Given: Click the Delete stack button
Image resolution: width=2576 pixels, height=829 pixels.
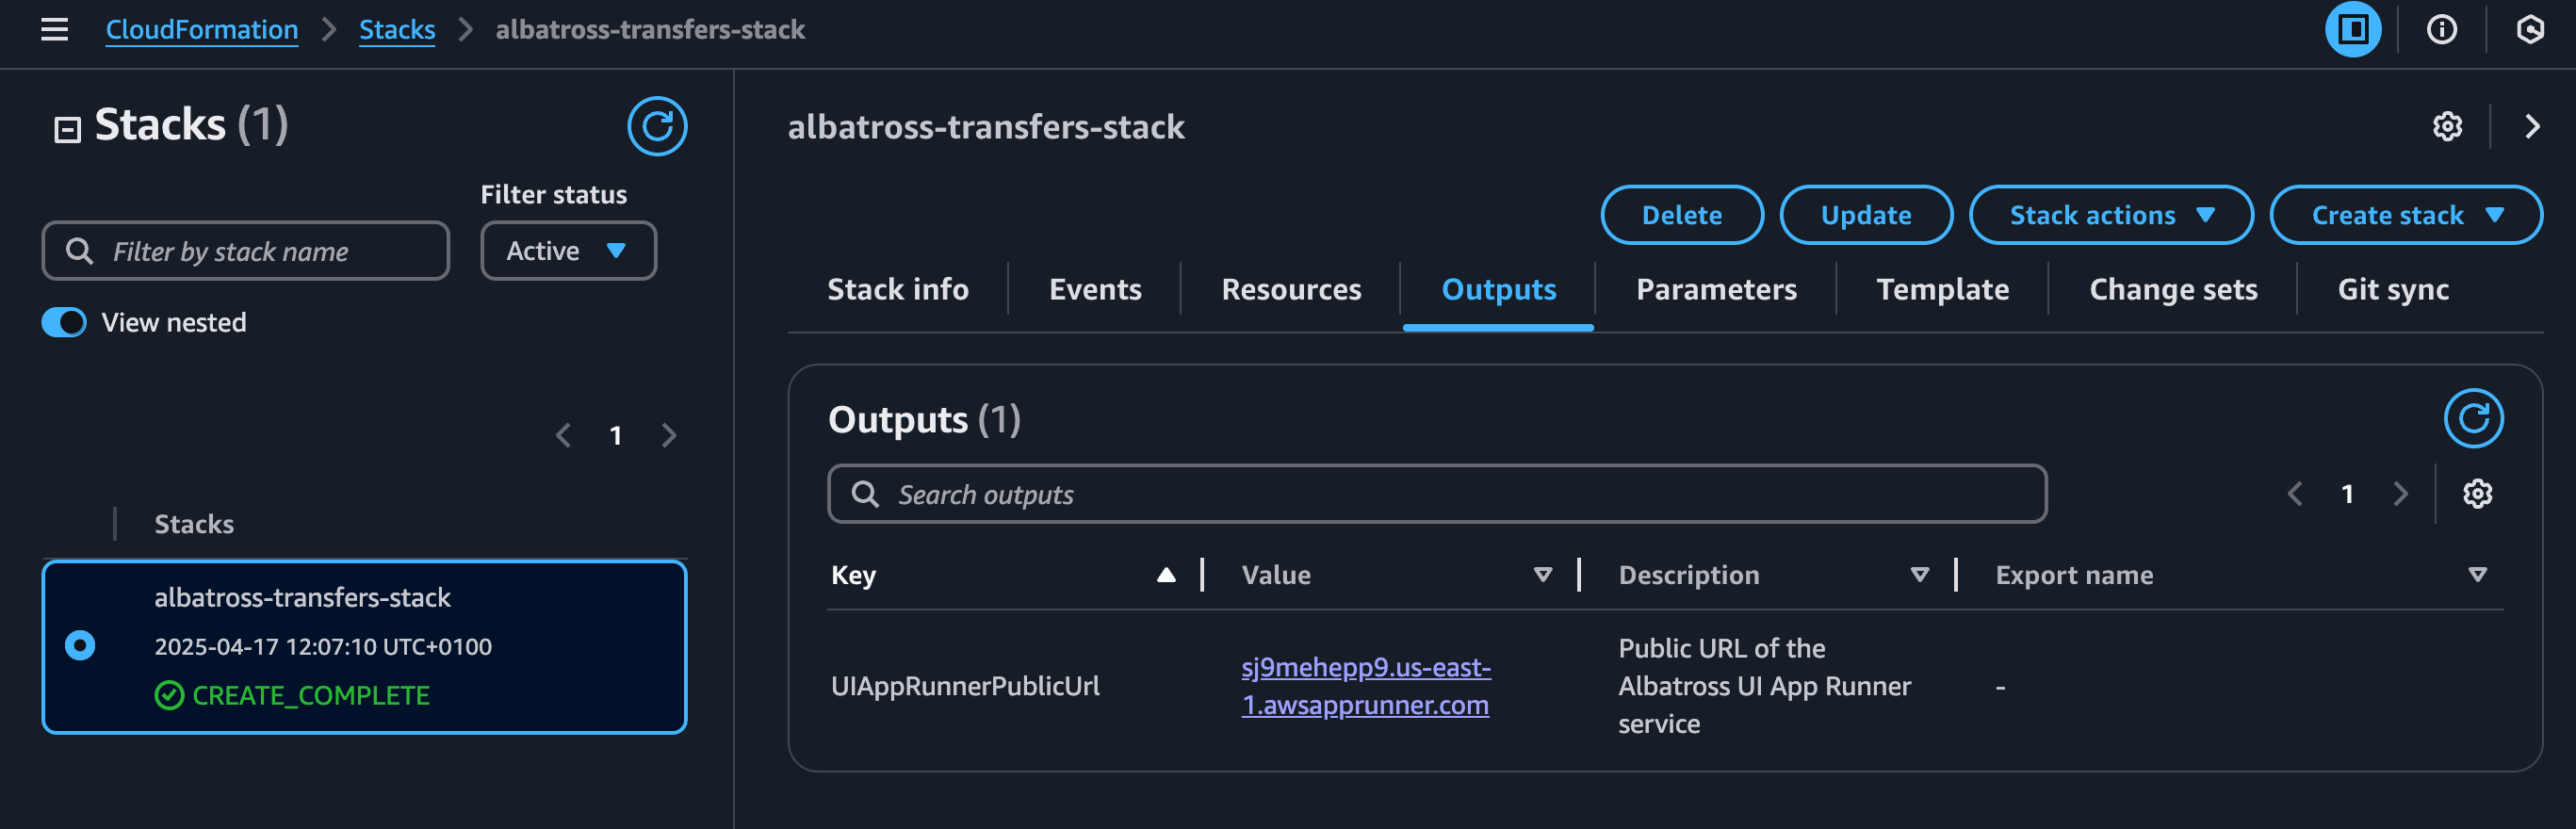Looking at the screenshot, I should (1681, 215).
